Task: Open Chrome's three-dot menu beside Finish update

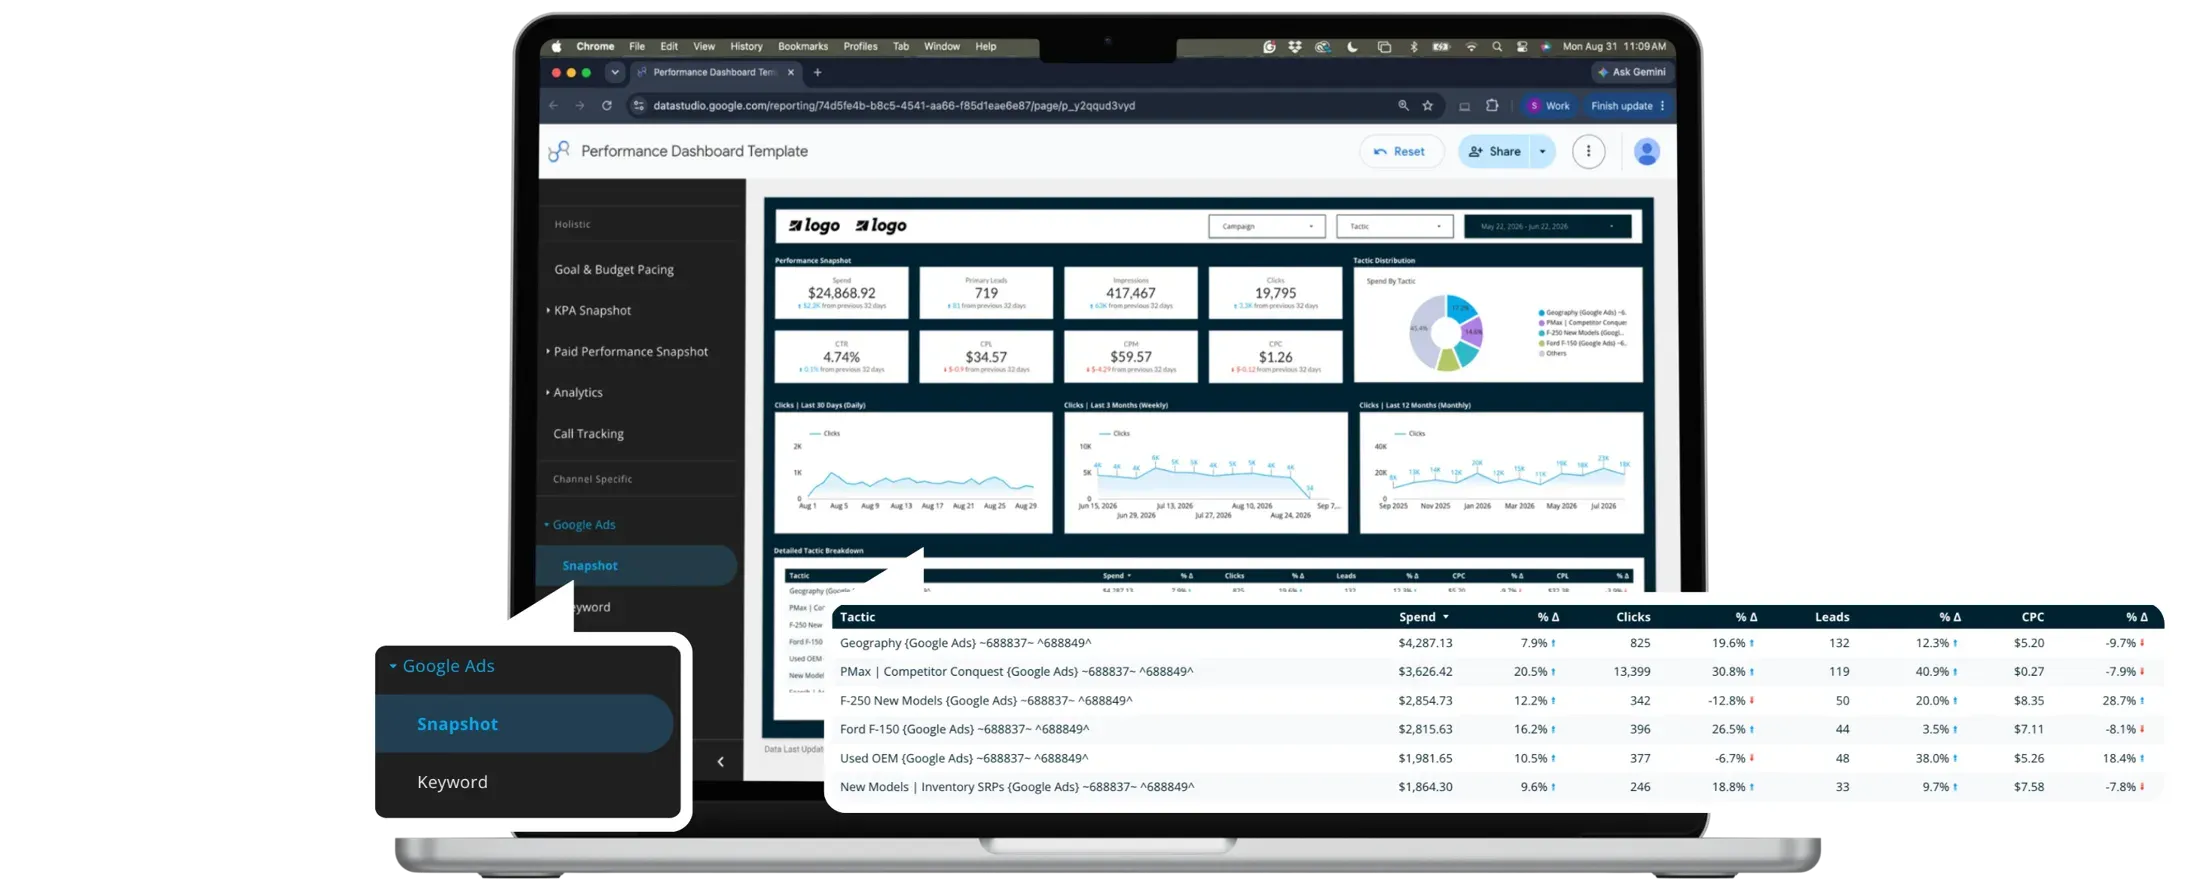Action: (x=1663, y=105)
